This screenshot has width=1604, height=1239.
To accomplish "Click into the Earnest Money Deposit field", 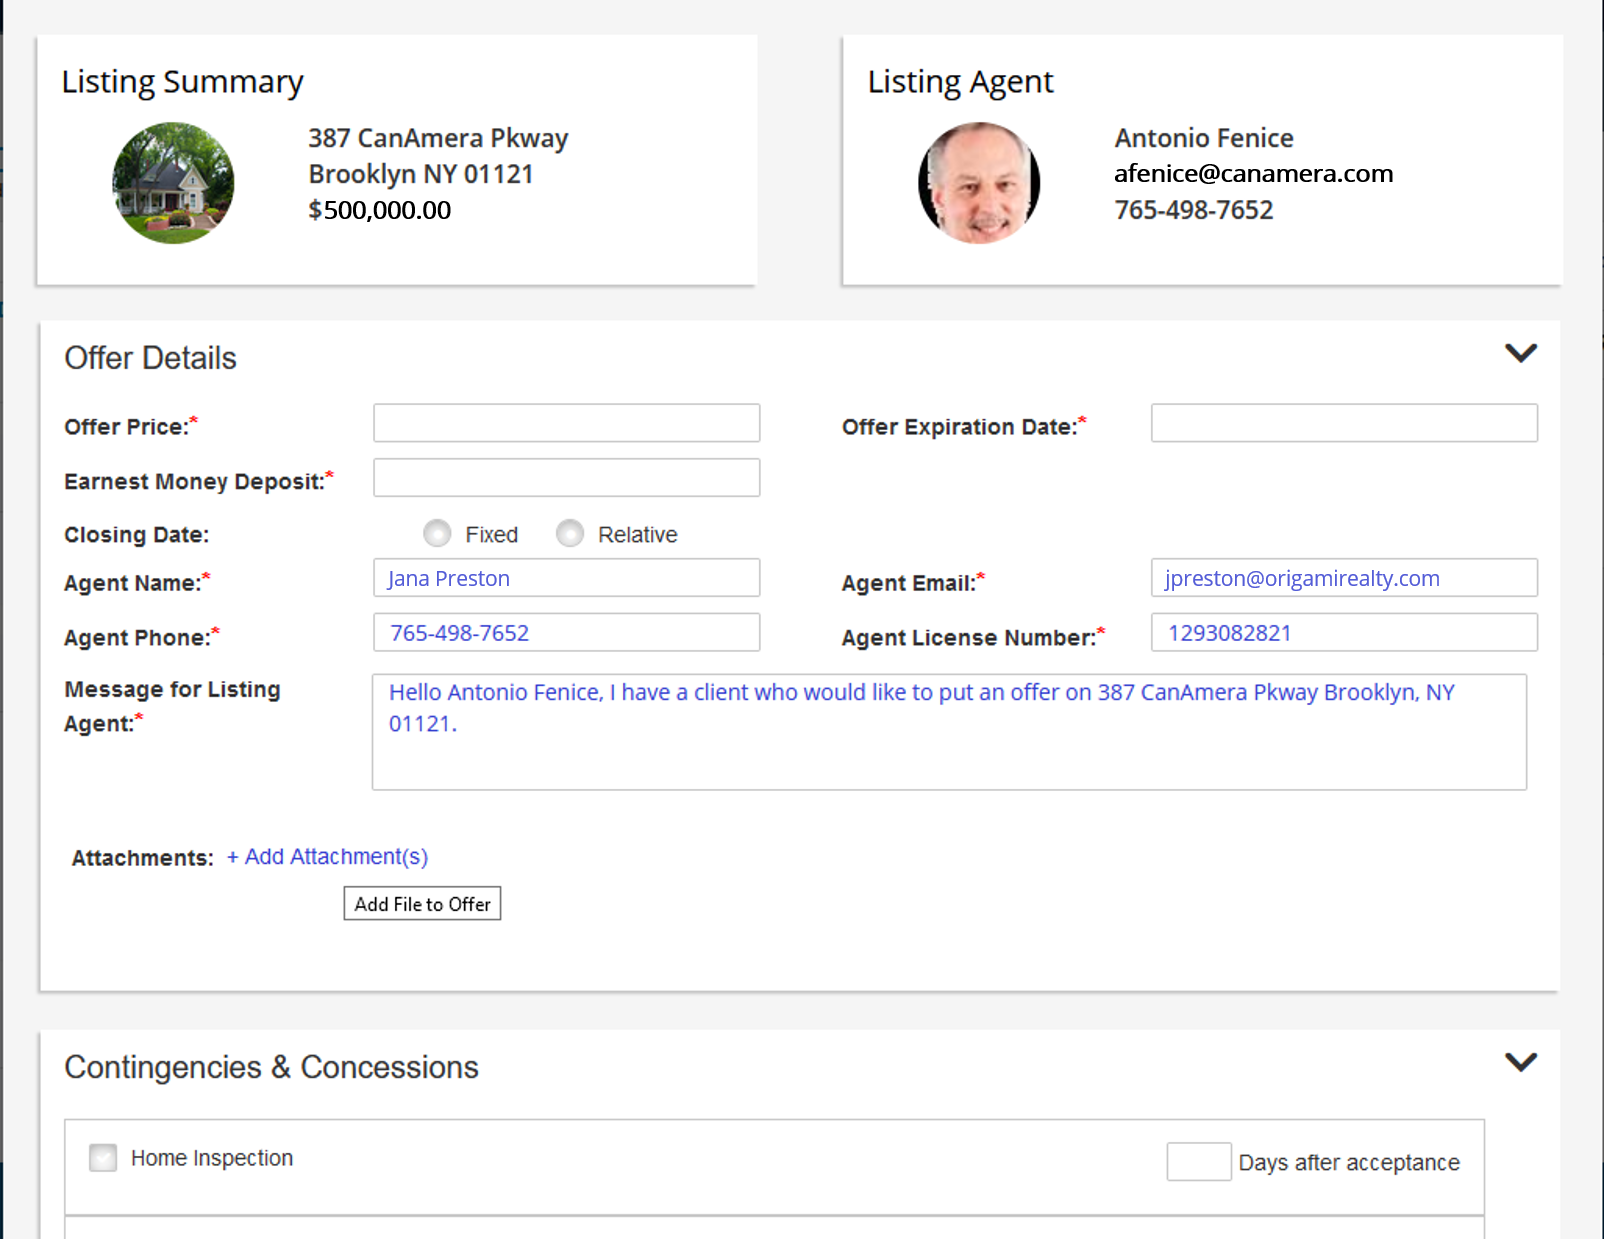I will [x=566, y=477].
